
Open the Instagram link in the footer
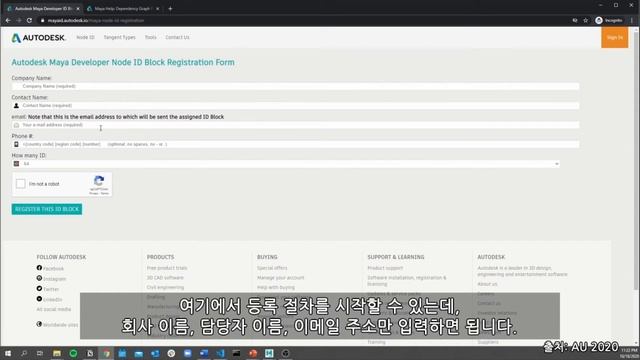pyautogui.click(x=54, y=279)
